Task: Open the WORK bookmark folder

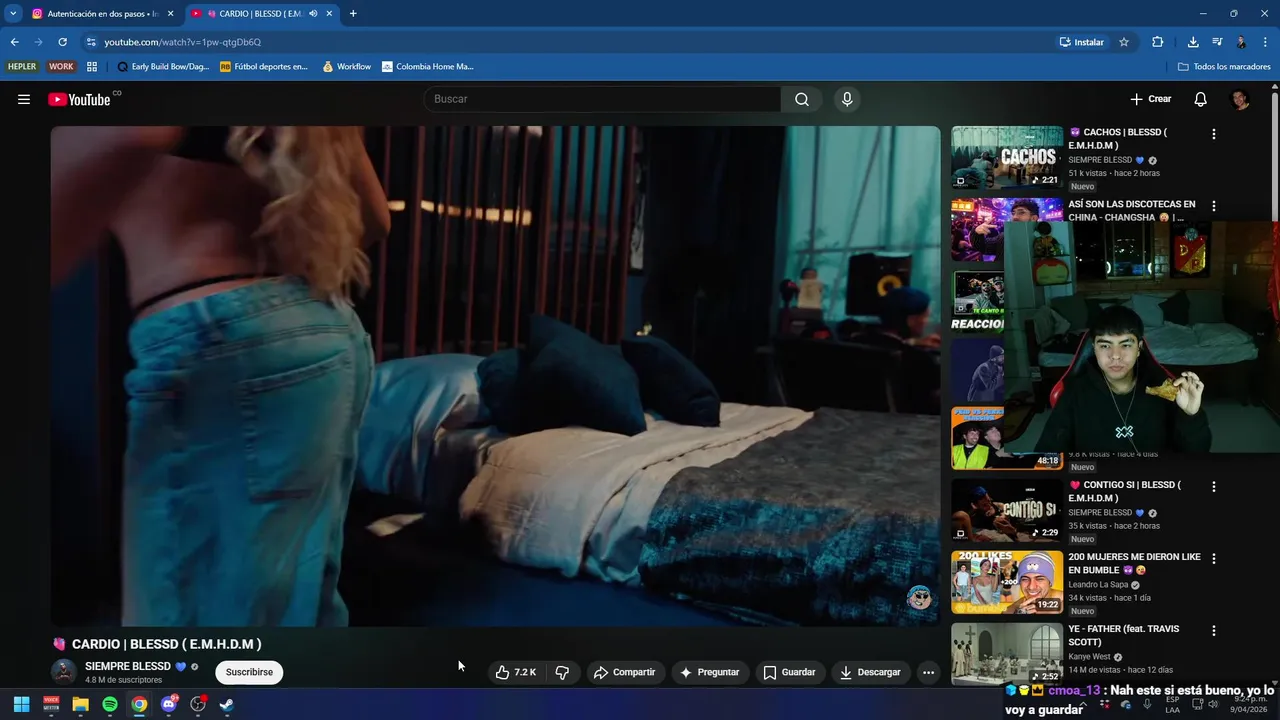Action: pos(61,67)
